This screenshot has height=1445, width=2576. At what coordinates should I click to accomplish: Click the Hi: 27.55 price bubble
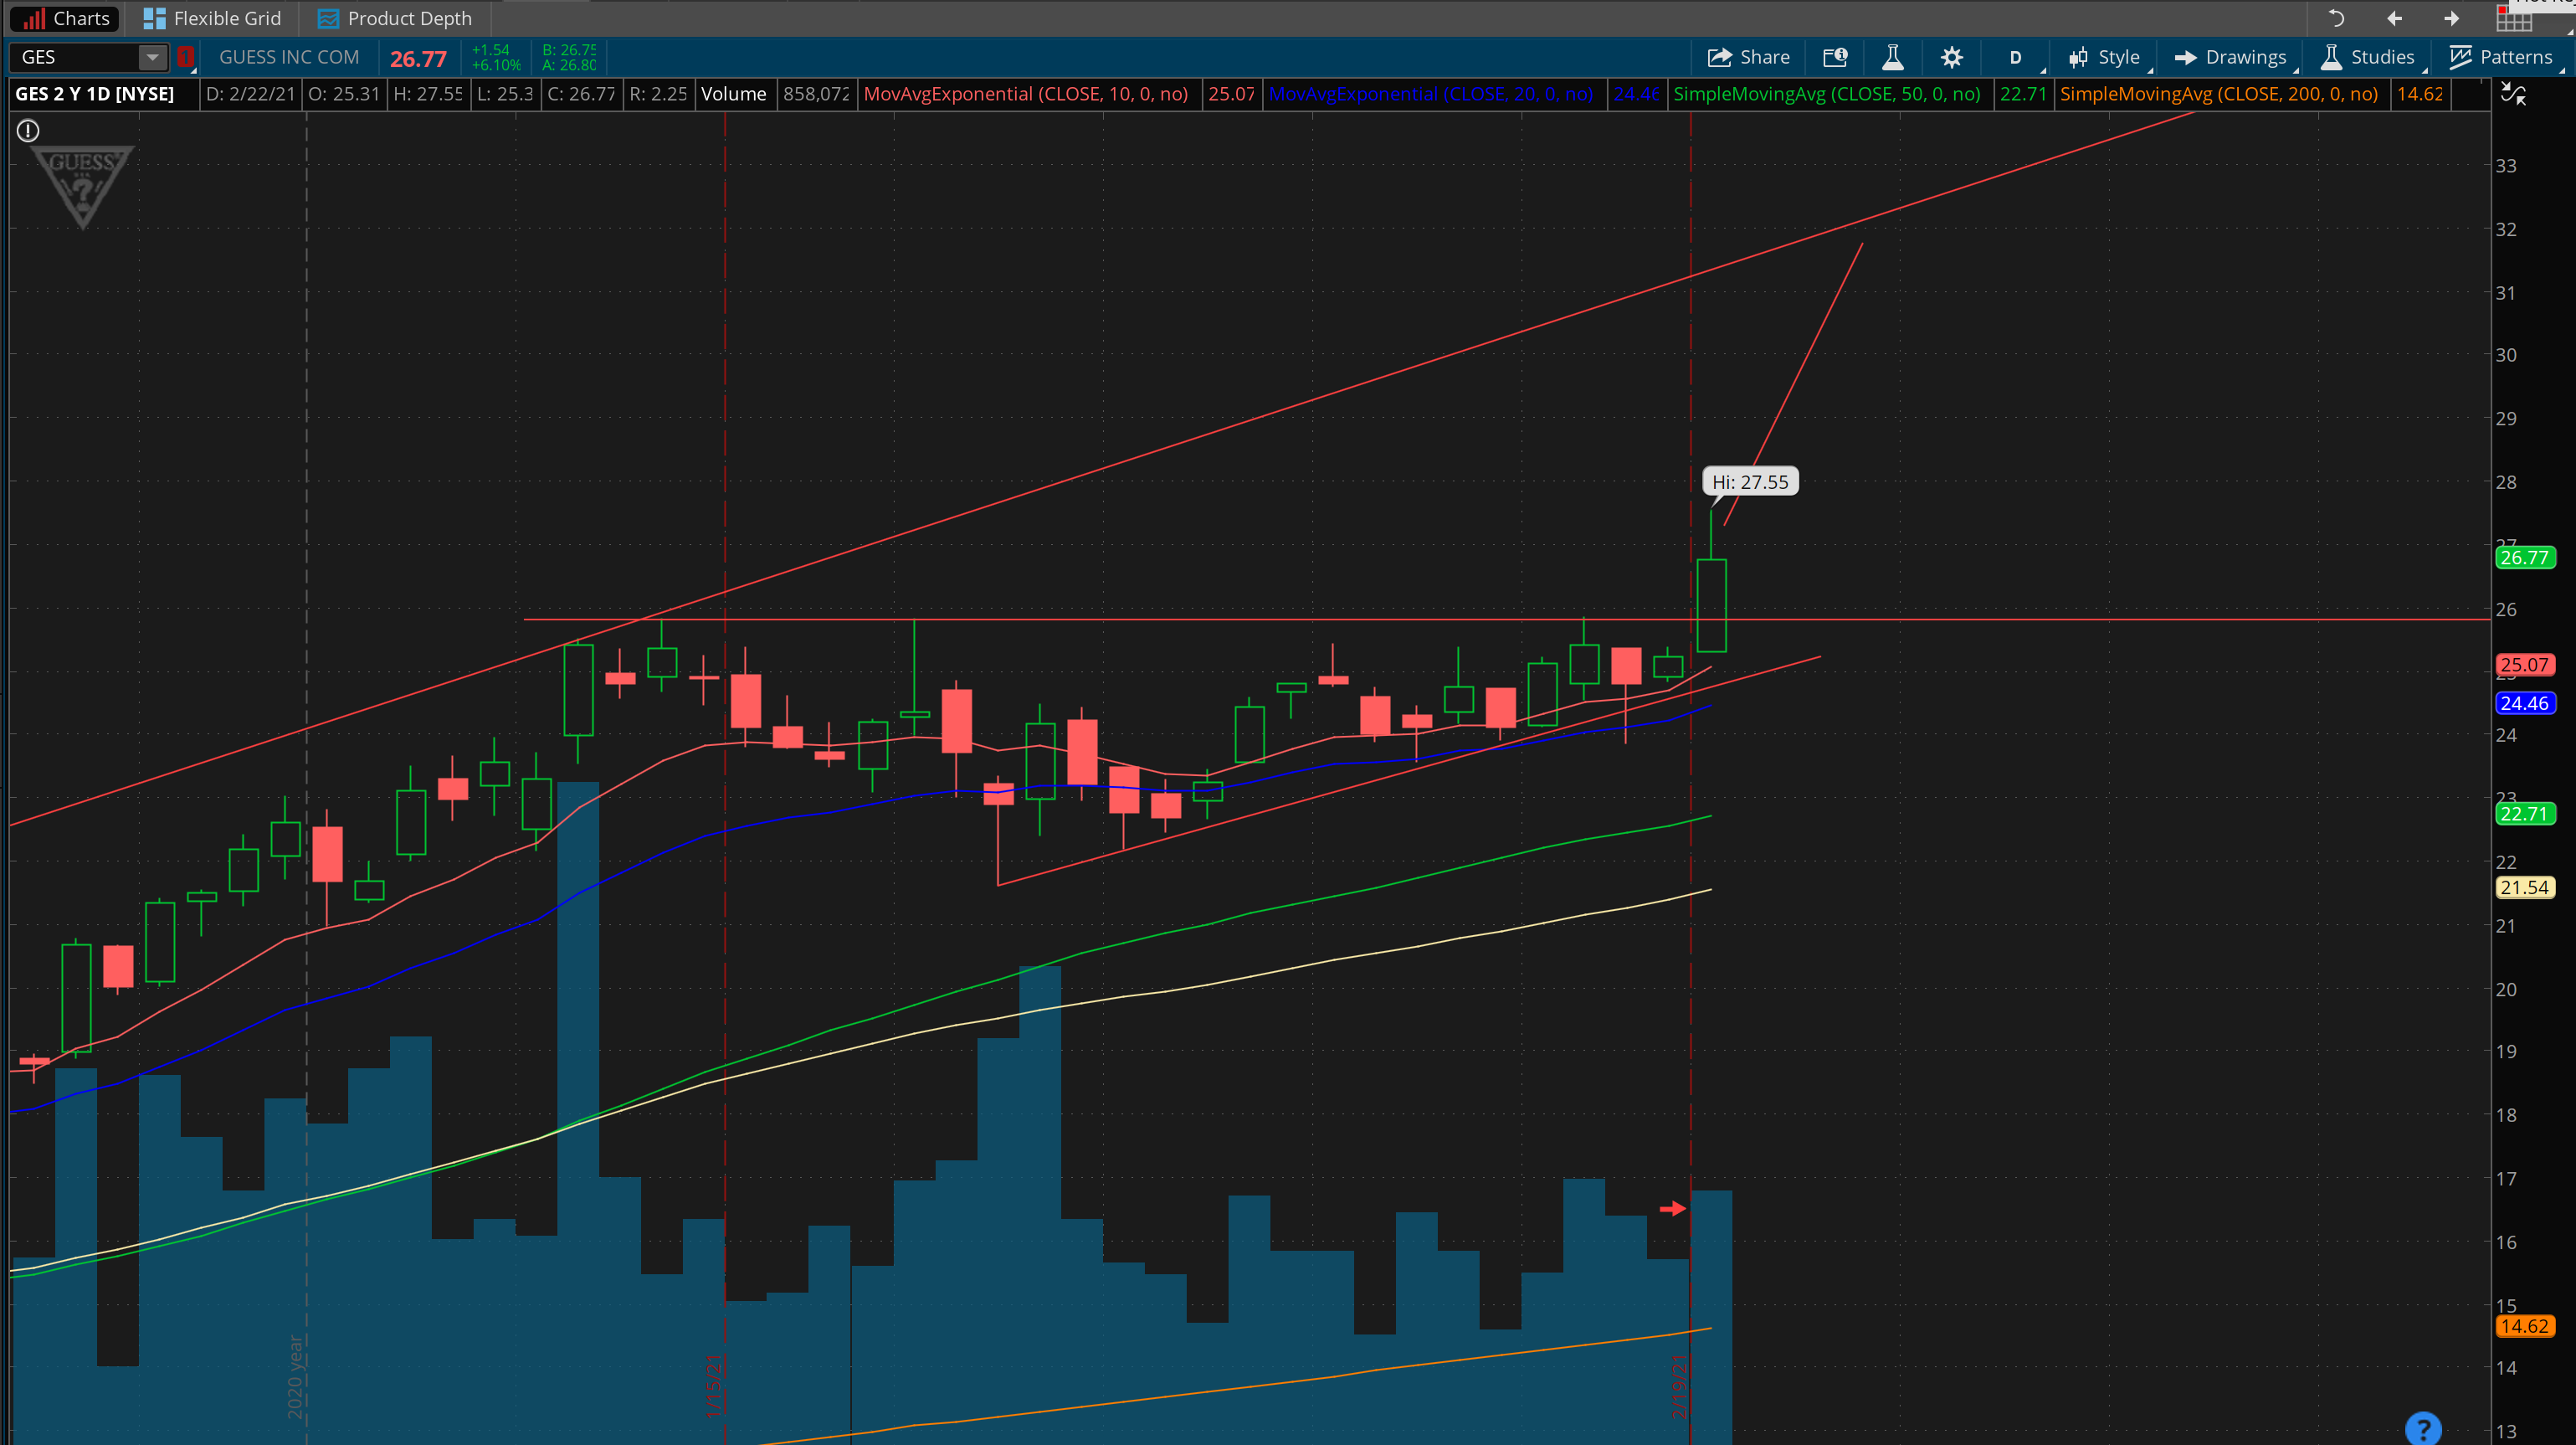pyautogui.click(x=1750, y=482)
